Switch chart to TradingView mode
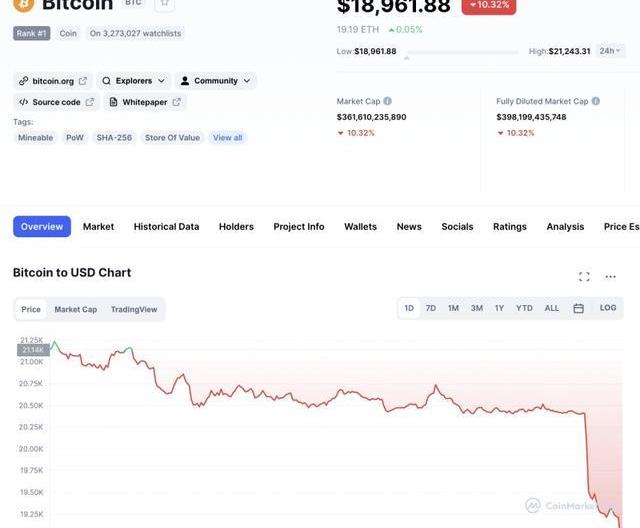 134,310
